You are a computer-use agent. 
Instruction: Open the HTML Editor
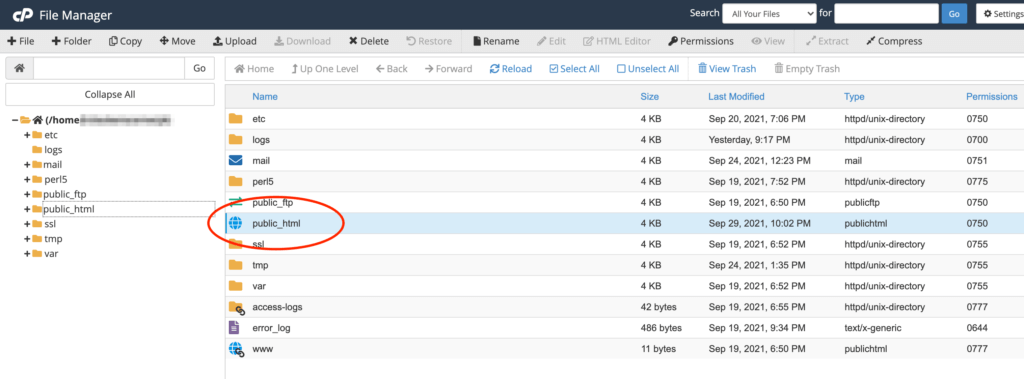tap(616, 41)
